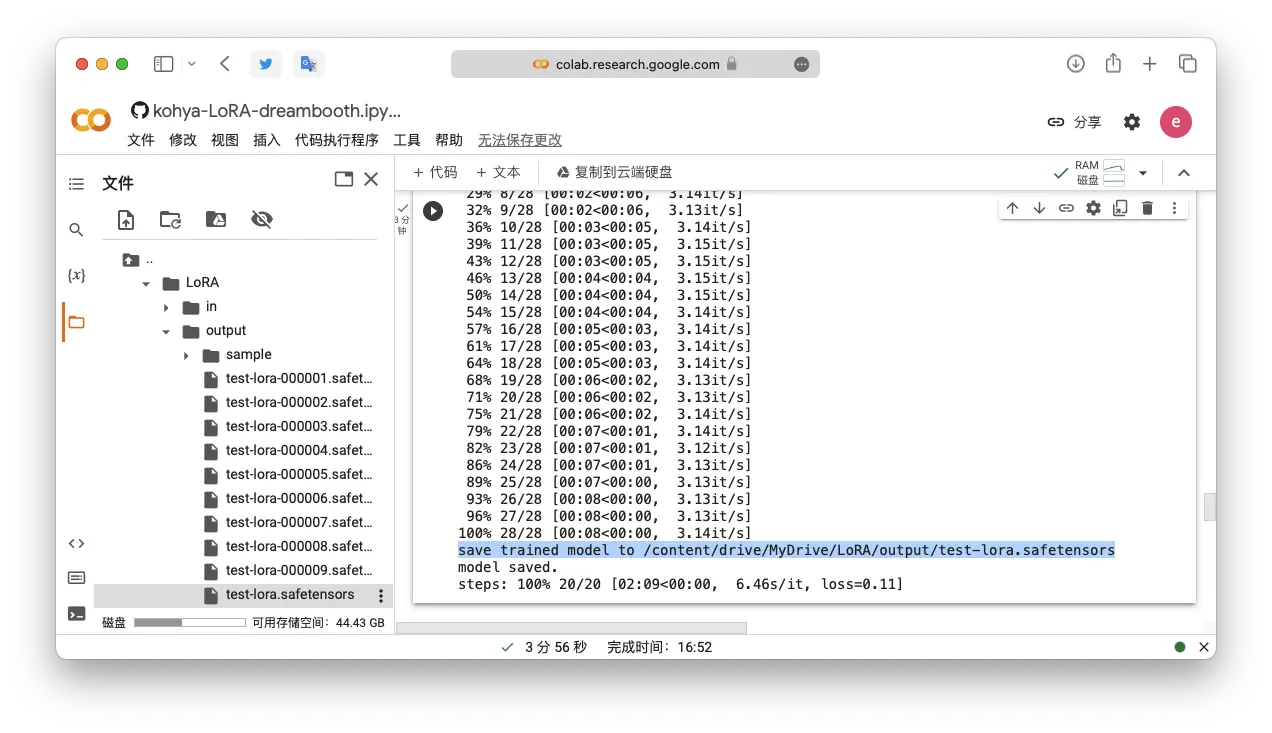Viewport: 1272px width, 733px height.
Task: Open the RAM/disk resources dropdown arrow
Action: tap(1143, 173)
